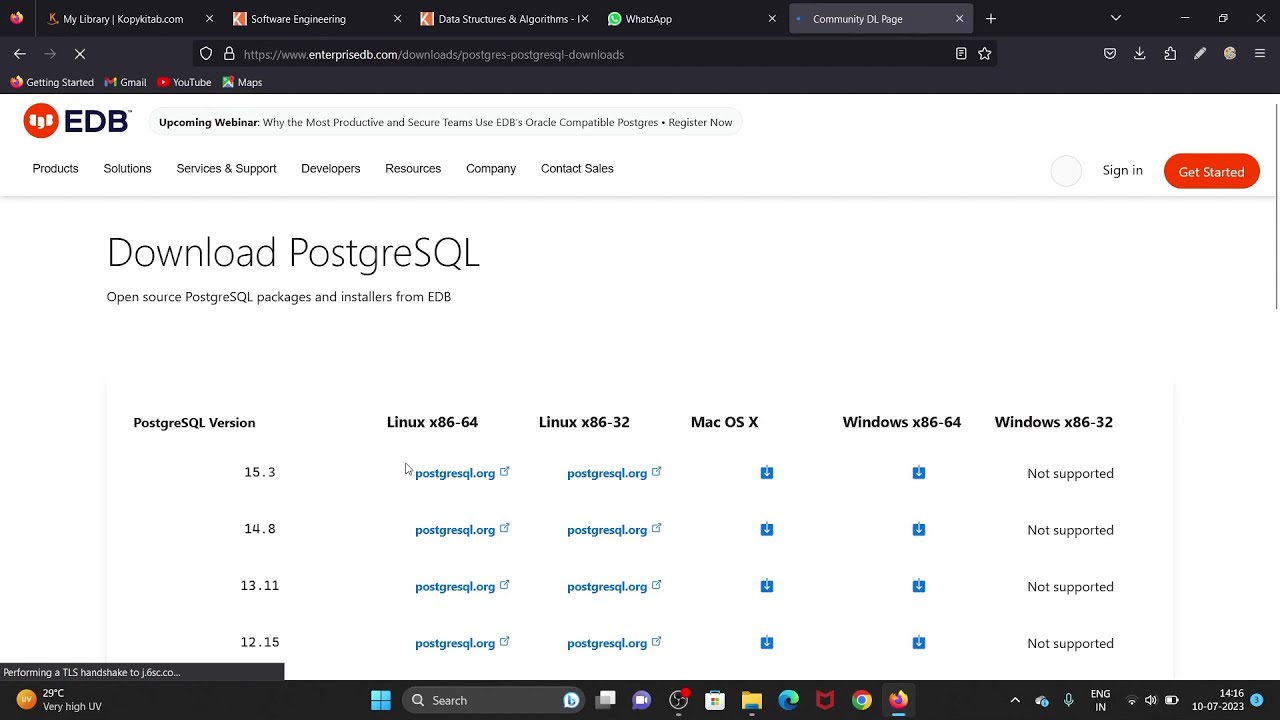Click the EDB logo

pos(77,121)
